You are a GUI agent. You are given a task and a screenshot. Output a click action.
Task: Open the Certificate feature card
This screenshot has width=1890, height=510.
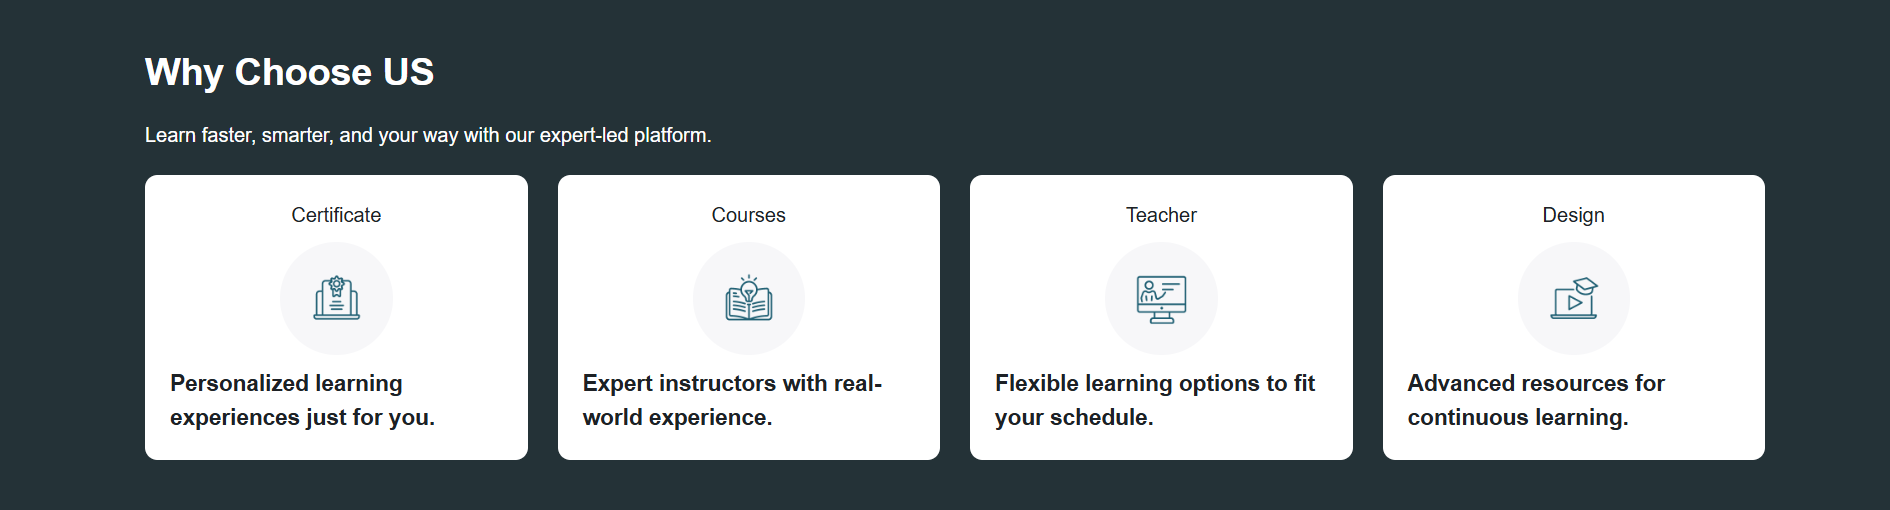(x=336, y=317)
